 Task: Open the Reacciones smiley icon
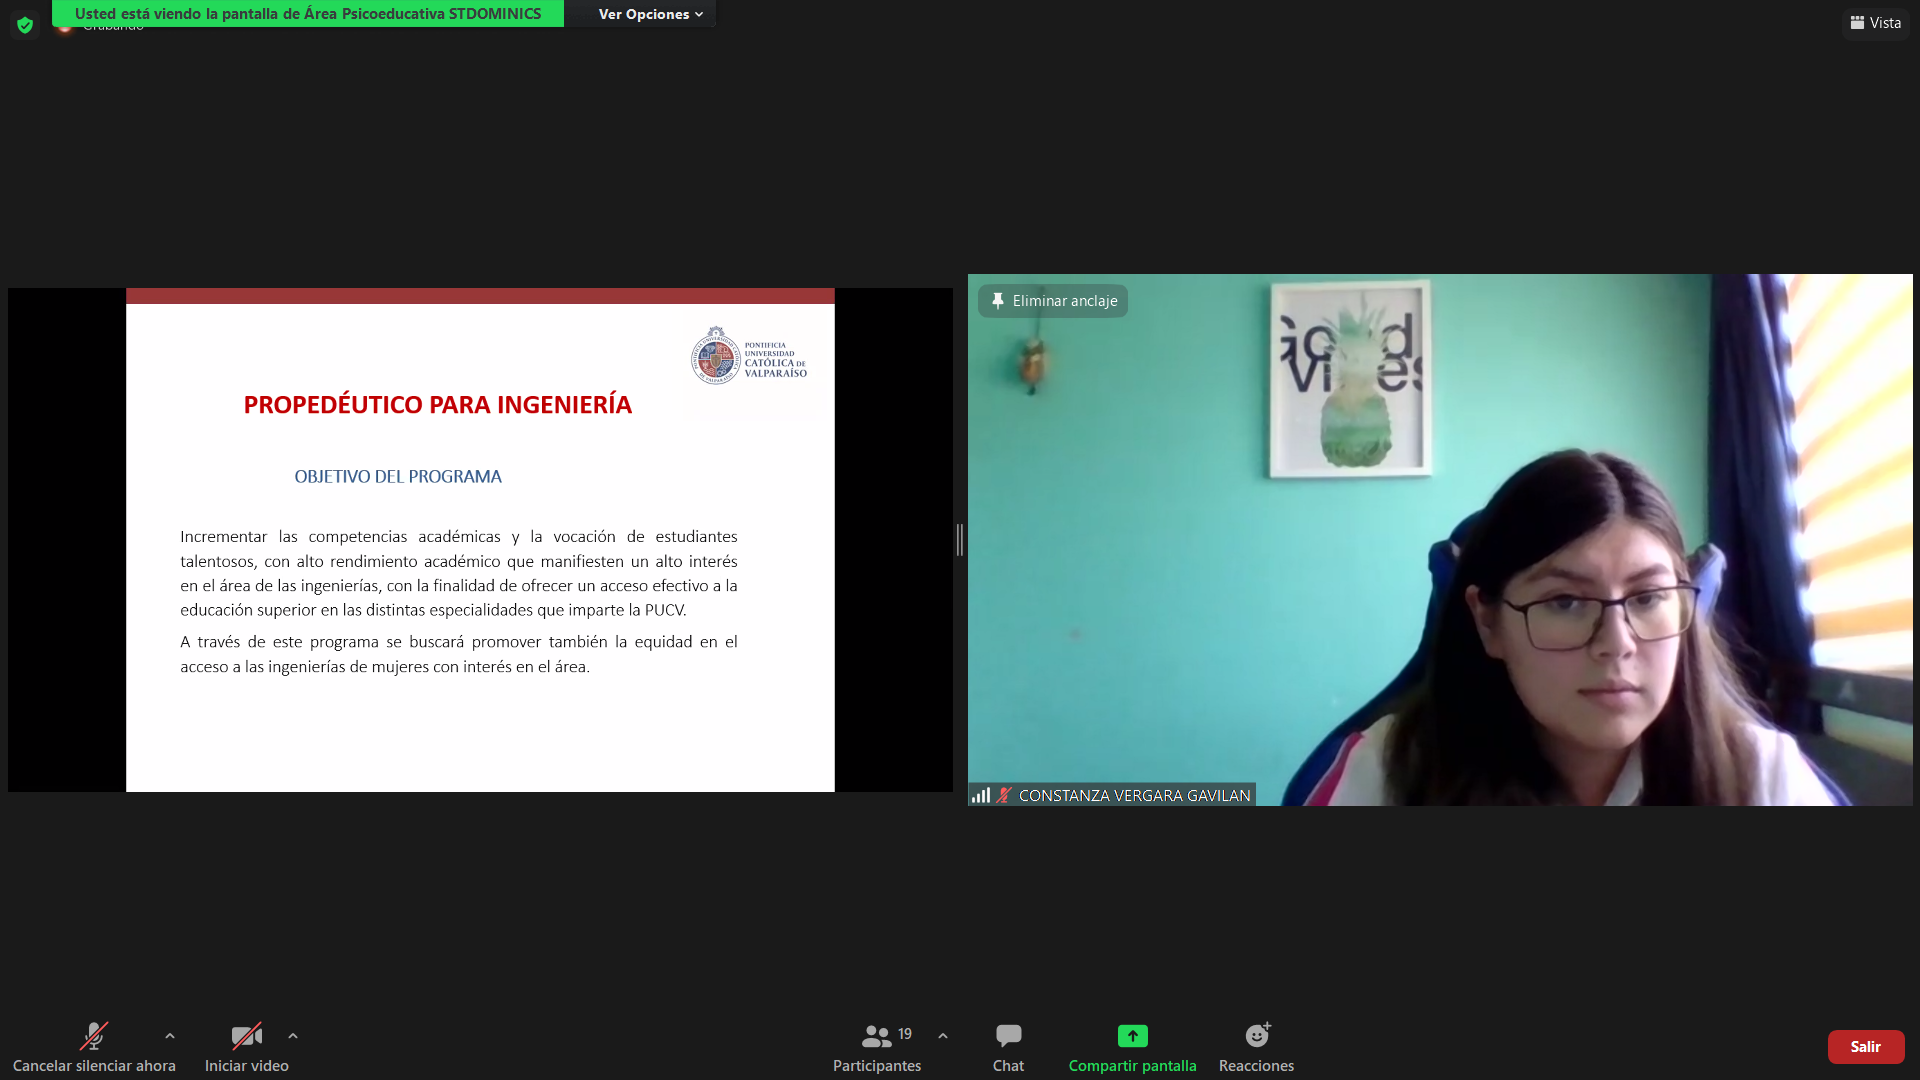pos(1256,1036)
